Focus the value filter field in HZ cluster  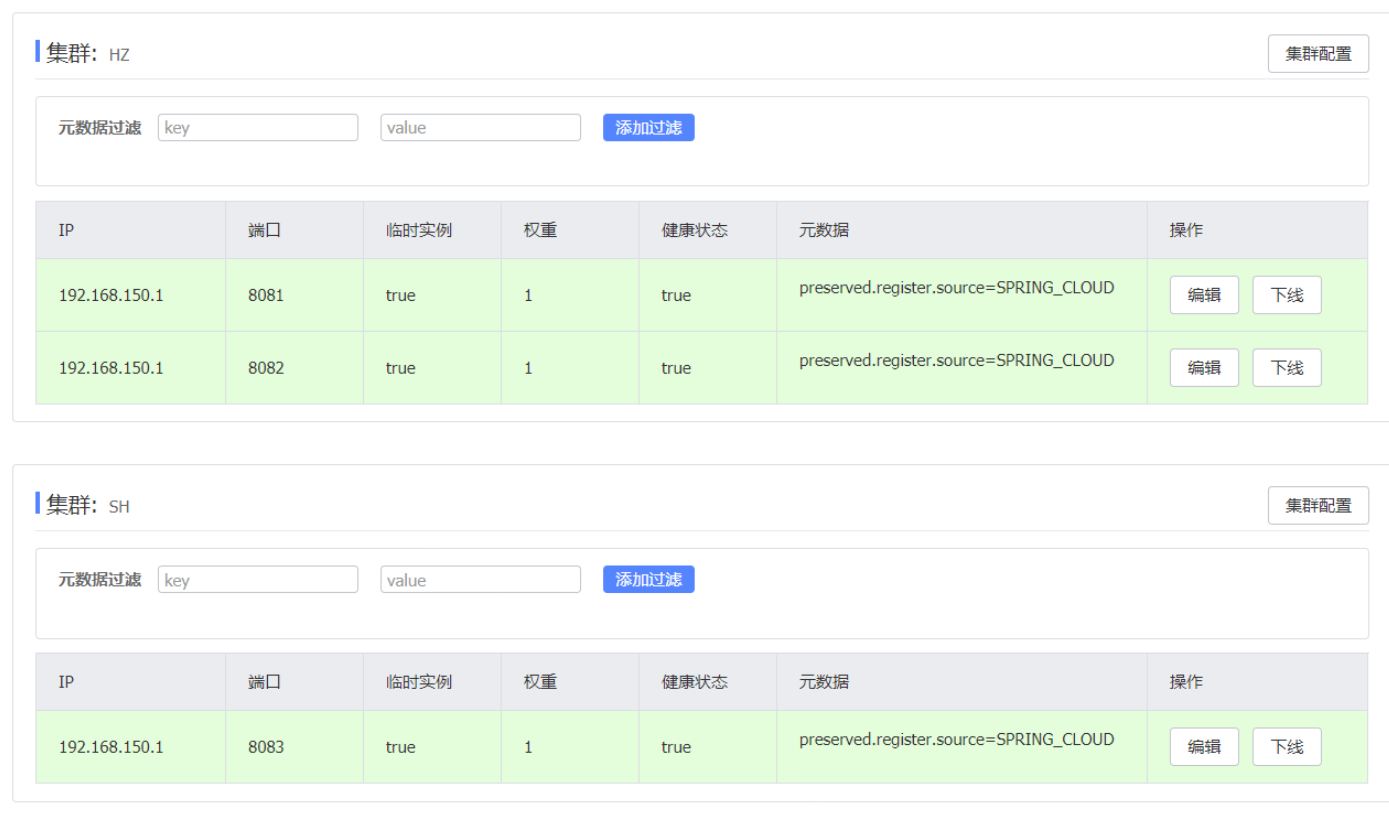click(x=480, y=128)
